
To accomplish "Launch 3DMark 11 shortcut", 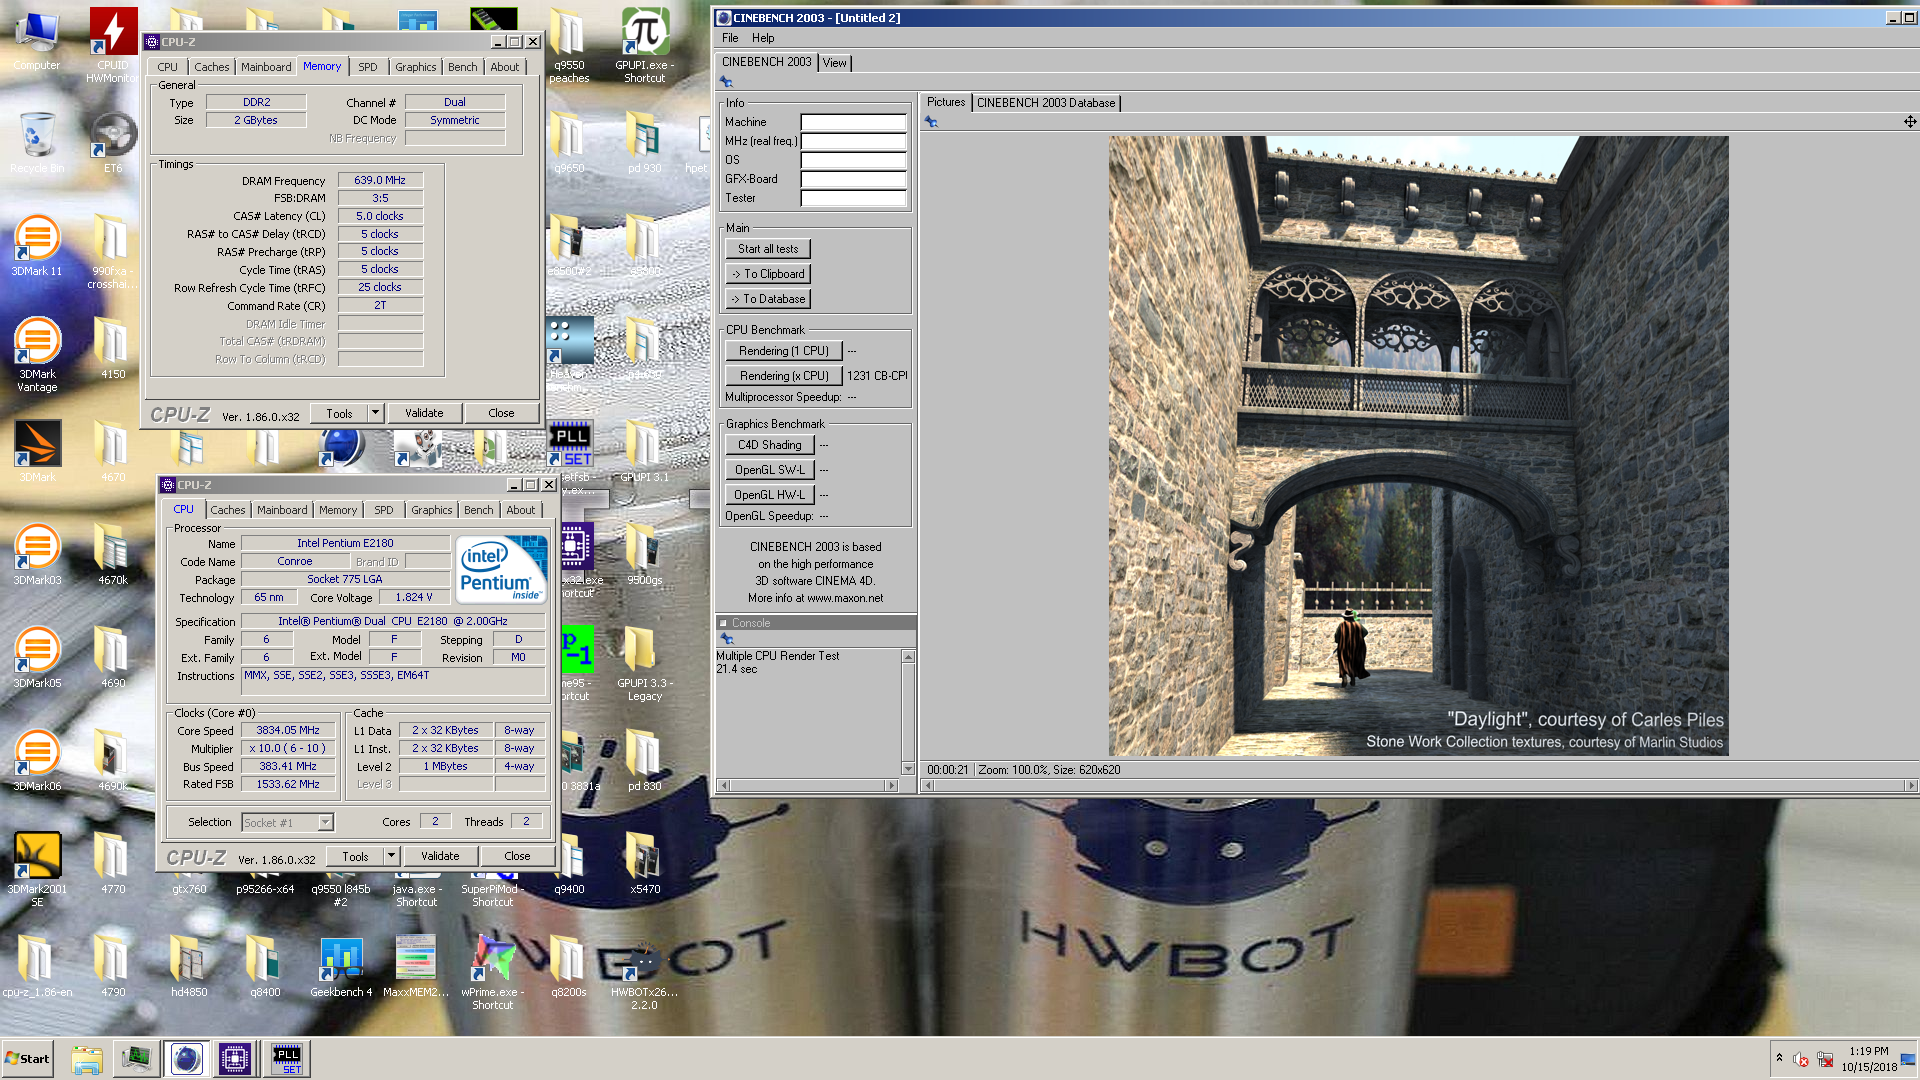I will coord(37,245).
